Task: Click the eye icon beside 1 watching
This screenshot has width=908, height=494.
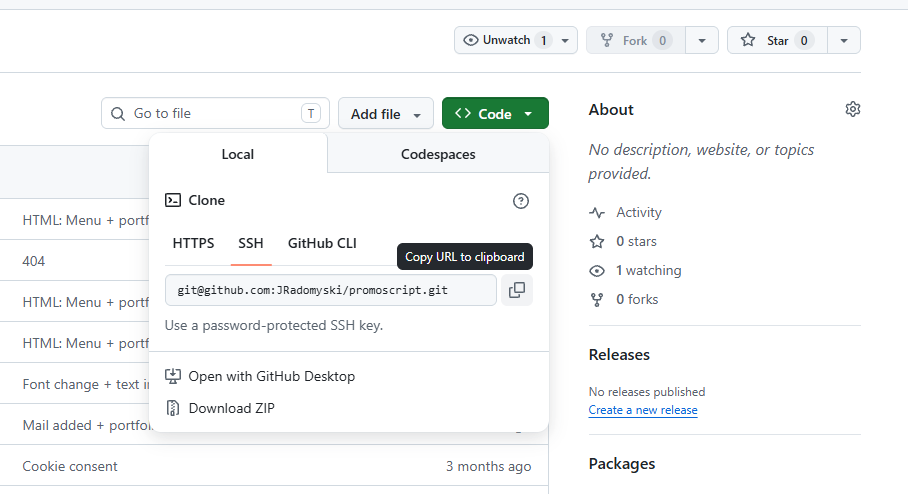Action: pyautogui.click(x=597, y=271)
